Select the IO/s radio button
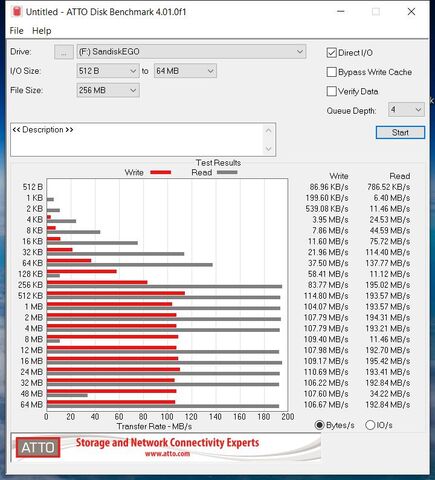 pos(370,425)
